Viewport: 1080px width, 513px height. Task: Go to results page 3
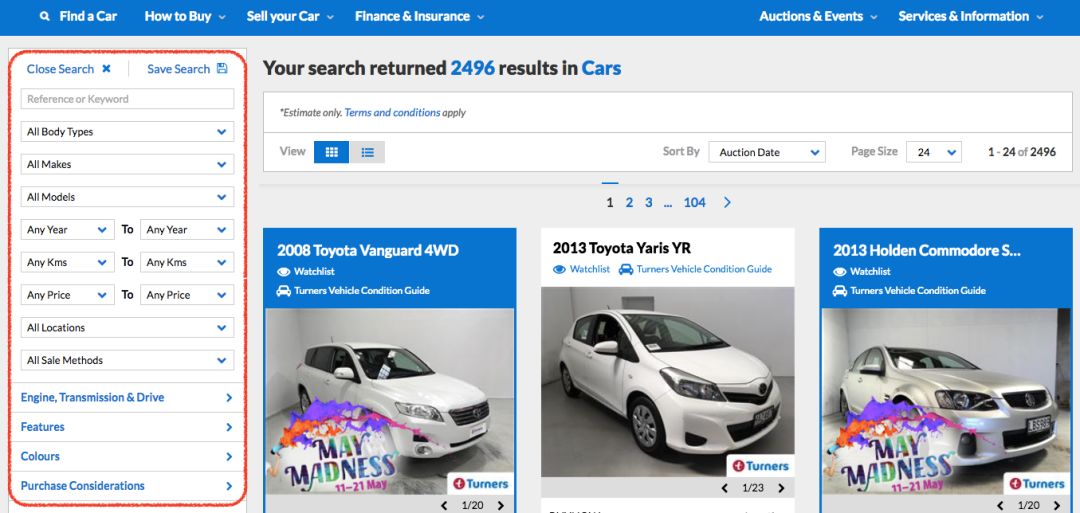tap(649, 202)
